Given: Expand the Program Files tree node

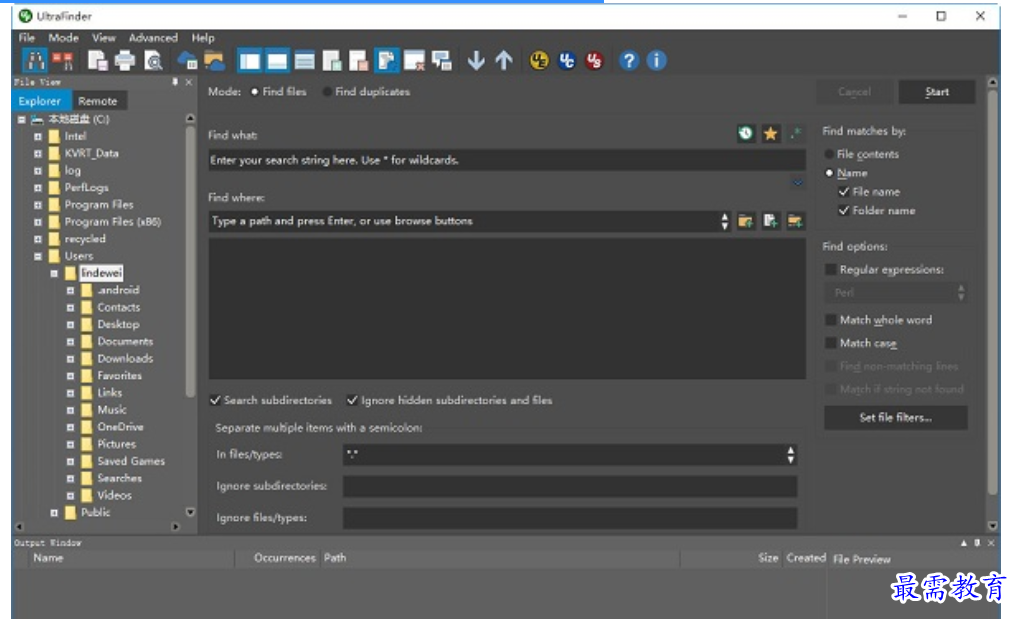Looking at the screenshot, I should pos(38,205).
